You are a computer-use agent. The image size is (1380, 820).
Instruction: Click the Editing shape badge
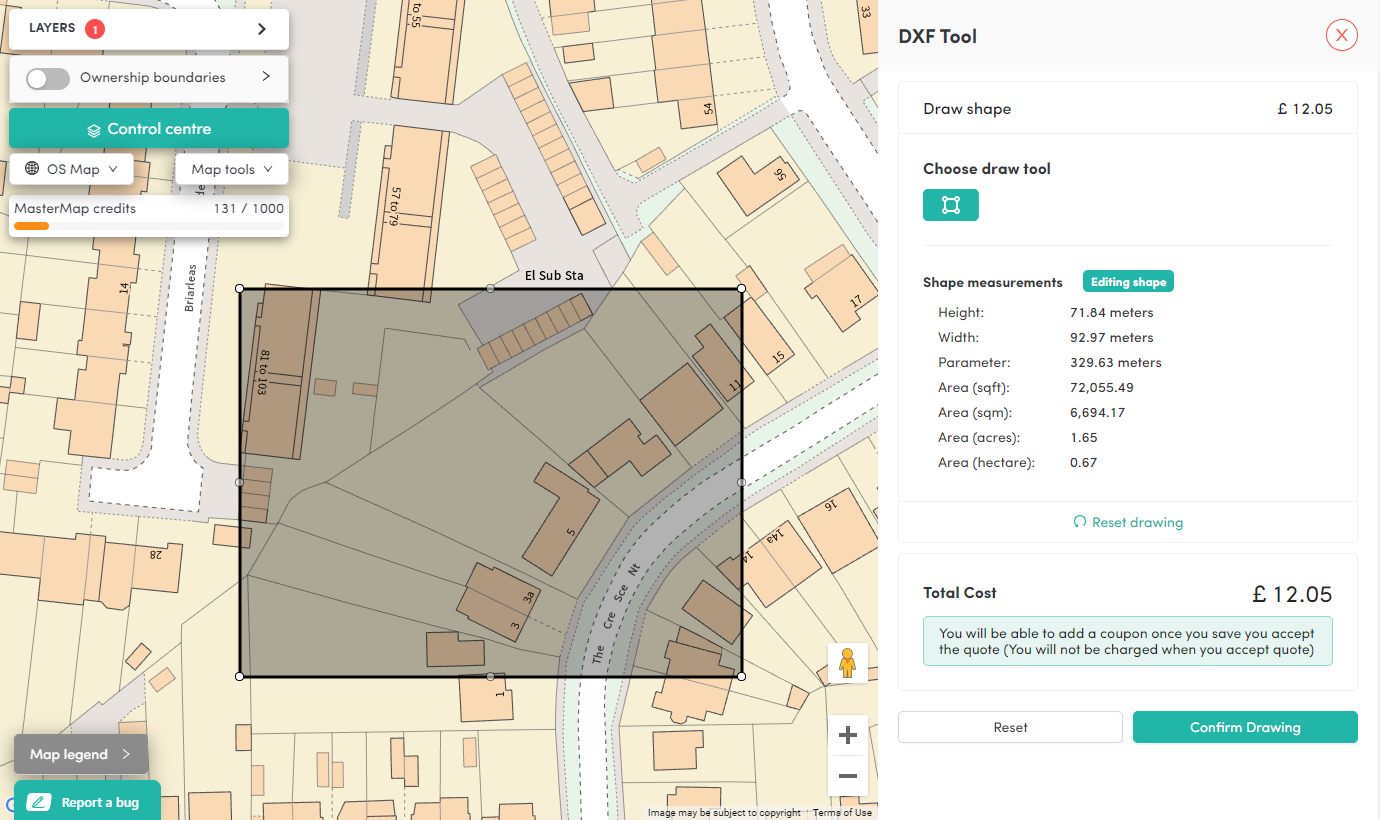click(1128, 282)
